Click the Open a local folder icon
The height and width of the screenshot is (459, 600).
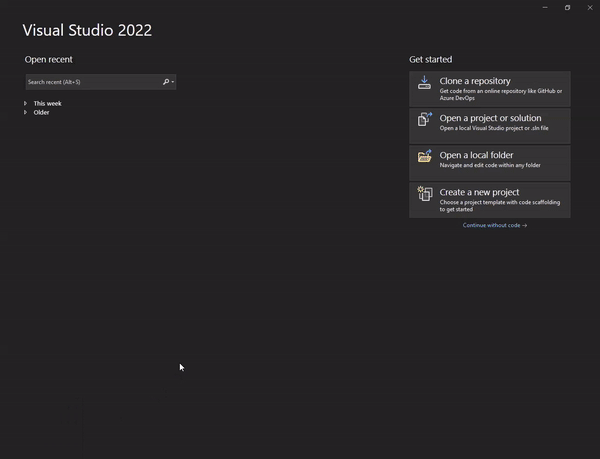[x=425, y=156]
